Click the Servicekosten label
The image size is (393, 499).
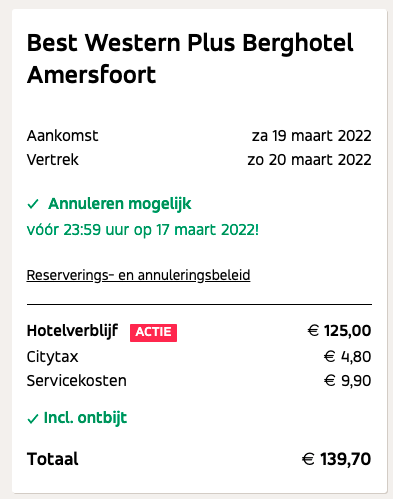(77, 381)
